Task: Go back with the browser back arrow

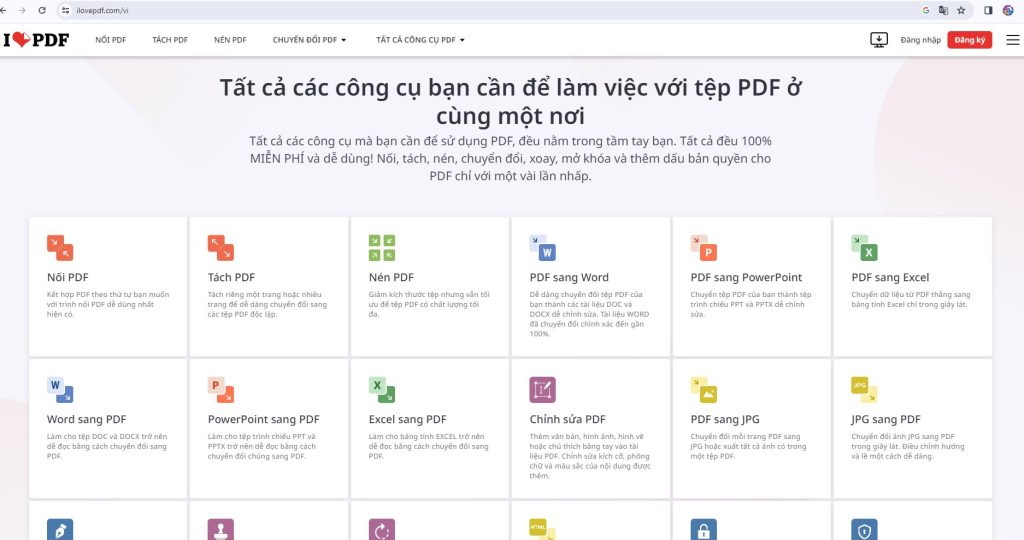Action: (3, 10)
